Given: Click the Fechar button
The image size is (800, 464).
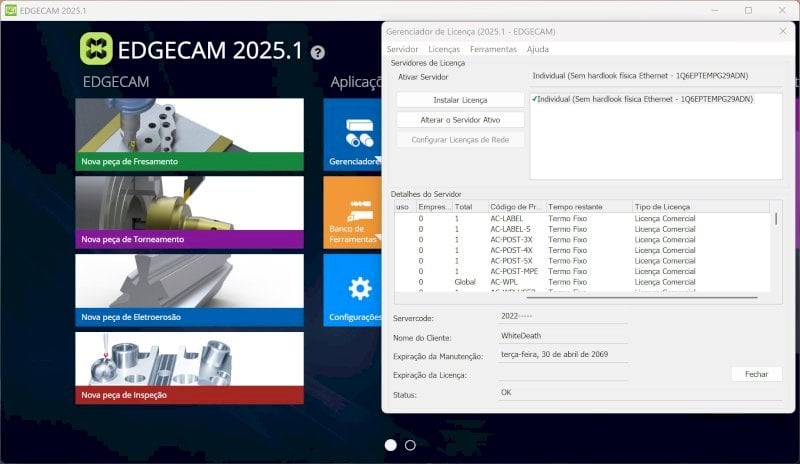Looking at the screenshot, I should (x=756, y=374).
